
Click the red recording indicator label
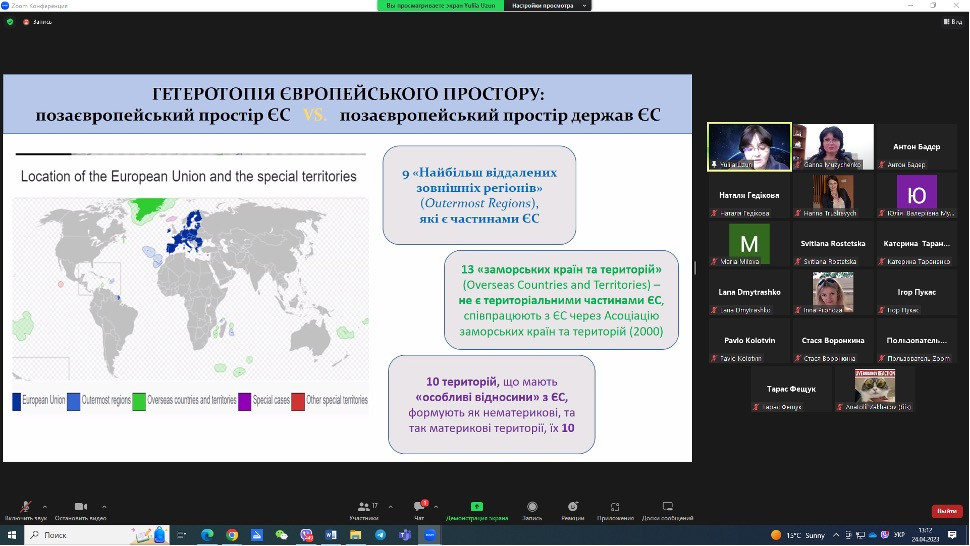(x=38, y=22)
